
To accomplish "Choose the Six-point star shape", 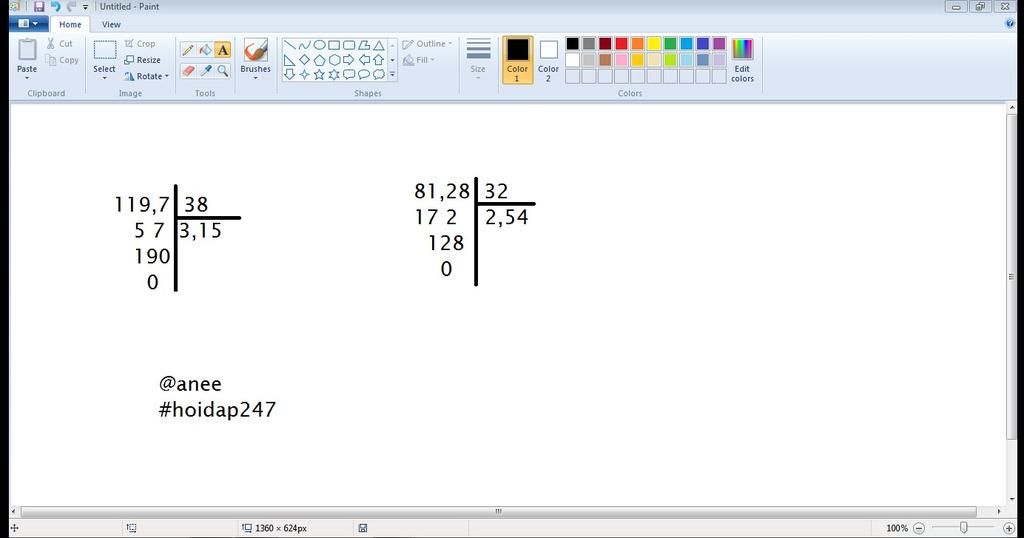I will (334, 74).
